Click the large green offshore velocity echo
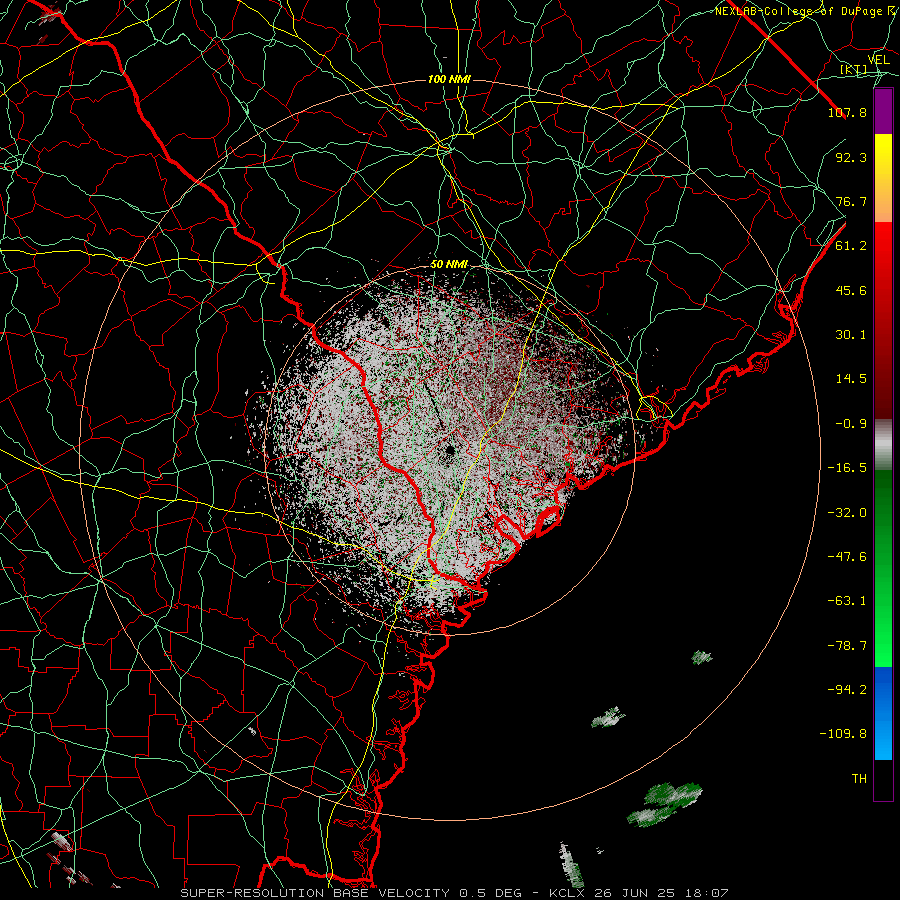 [665, 804]
